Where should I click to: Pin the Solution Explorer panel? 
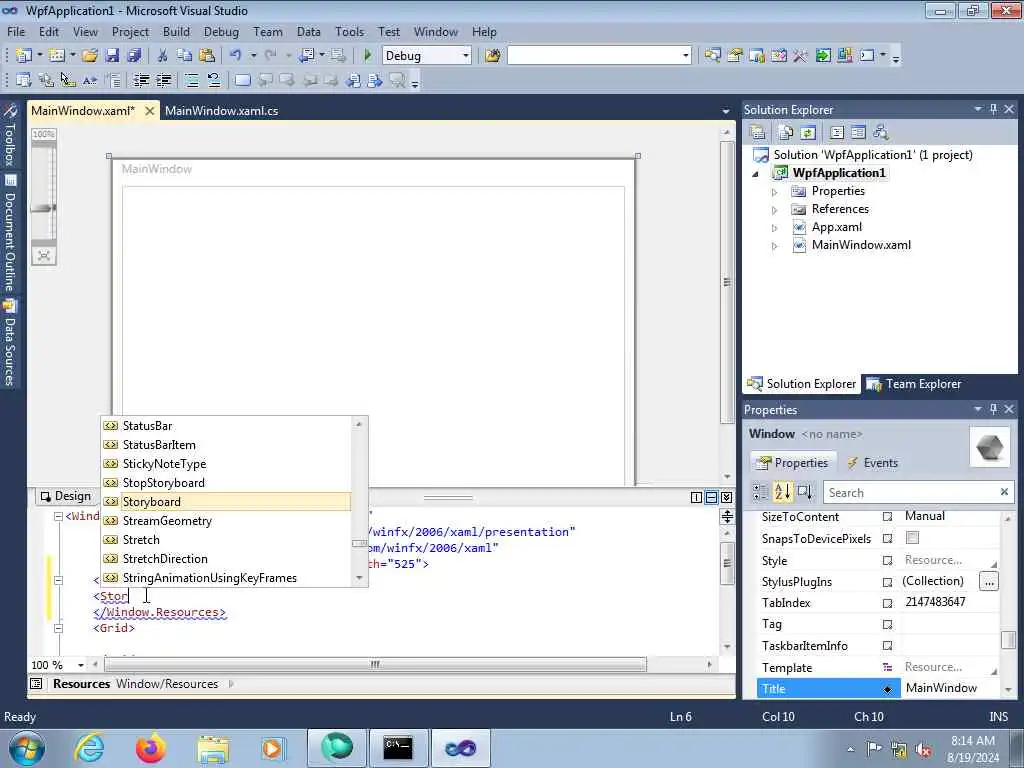tap(993, 109)
